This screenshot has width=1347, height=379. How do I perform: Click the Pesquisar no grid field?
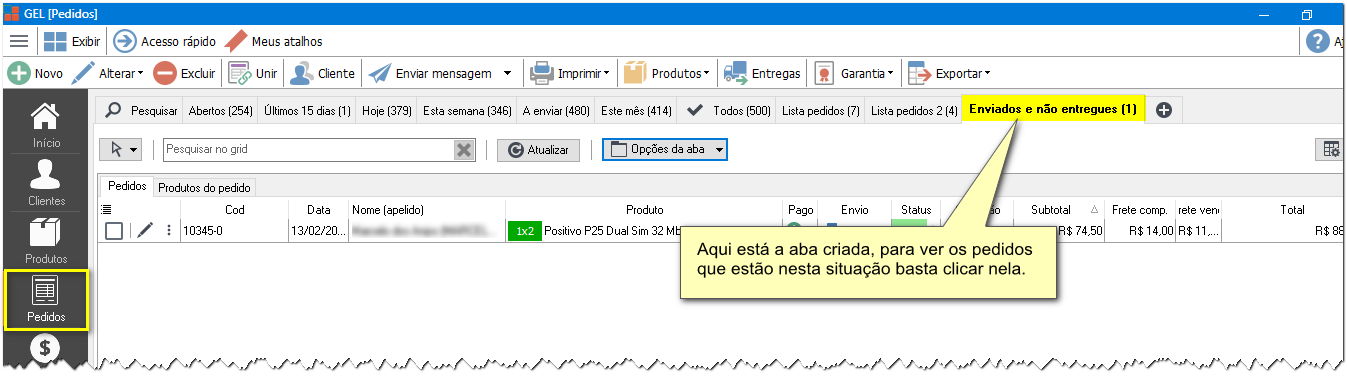309,149
